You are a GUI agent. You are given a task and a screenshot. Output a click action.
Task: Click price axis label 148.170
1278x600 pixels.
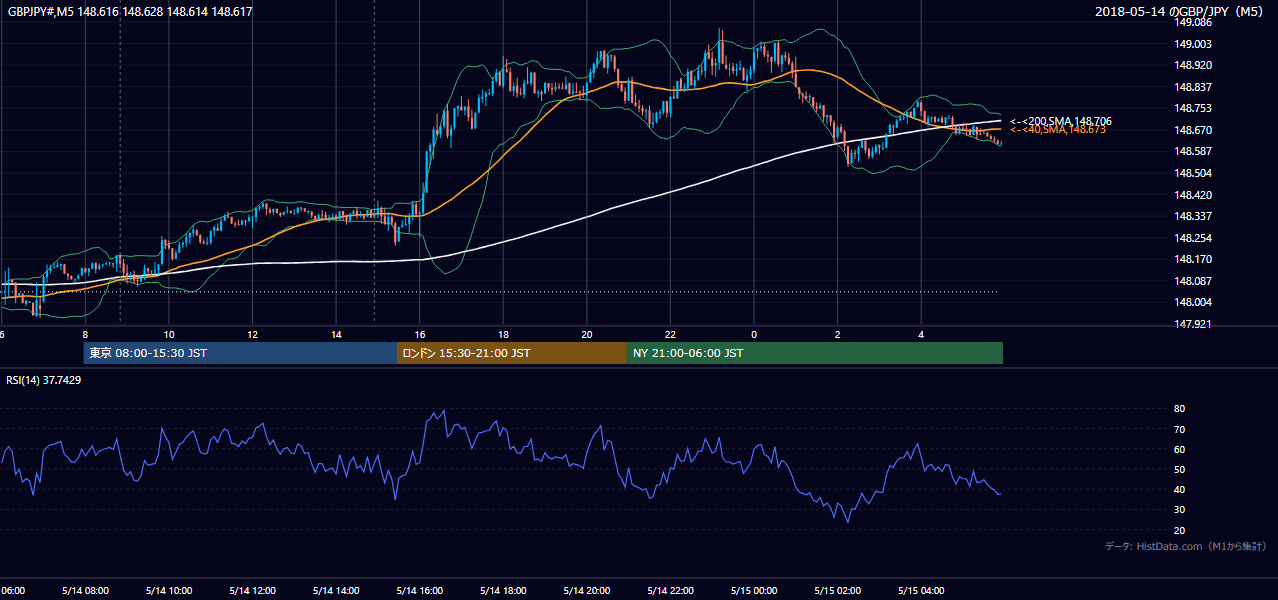(x=1192, y=259)
